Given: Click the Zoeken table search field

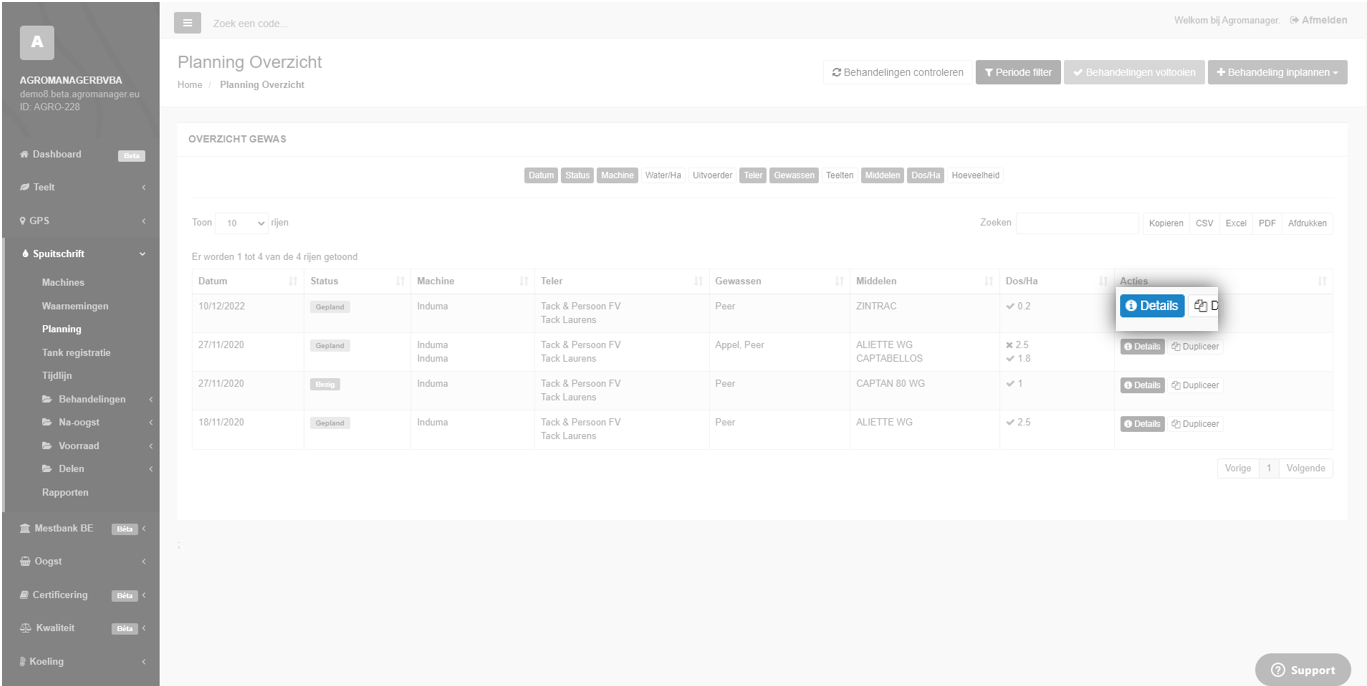Looking at the screenshot, I should [x=1077, y=223].
